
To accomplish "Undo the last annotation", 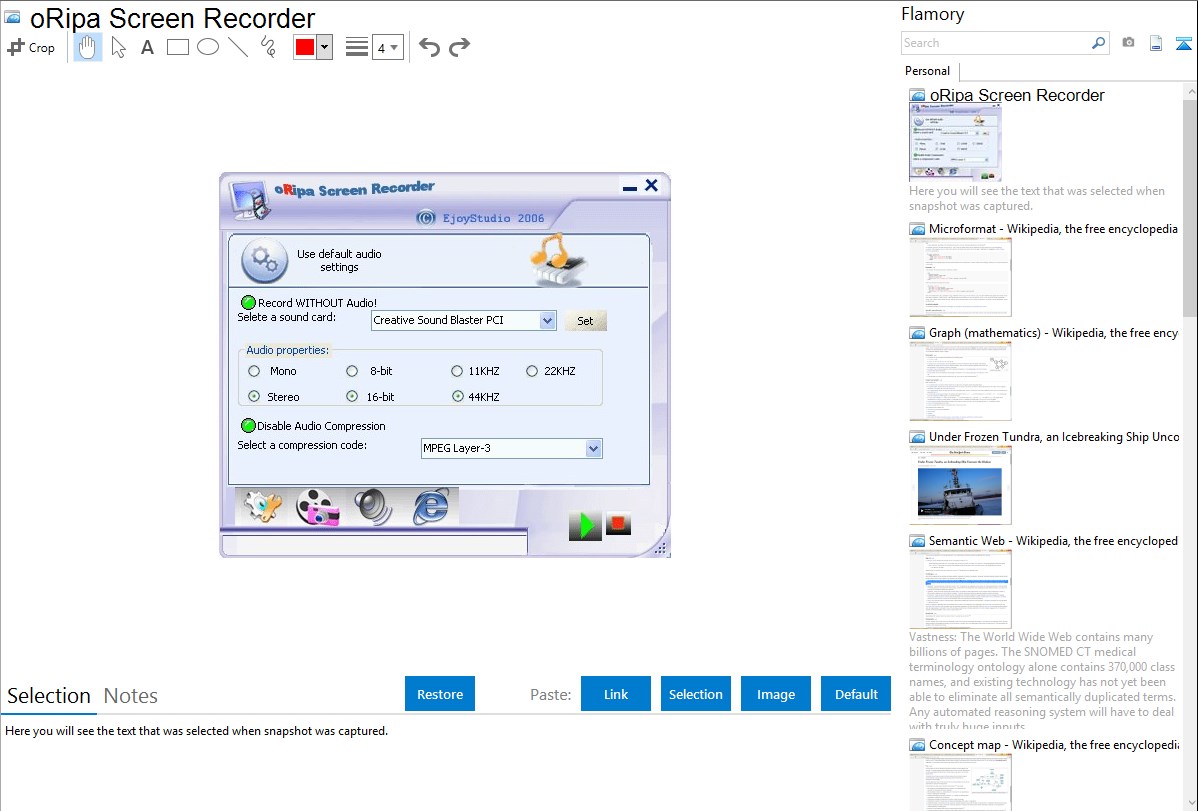I will pyautogui.click(x=429, y=47).
